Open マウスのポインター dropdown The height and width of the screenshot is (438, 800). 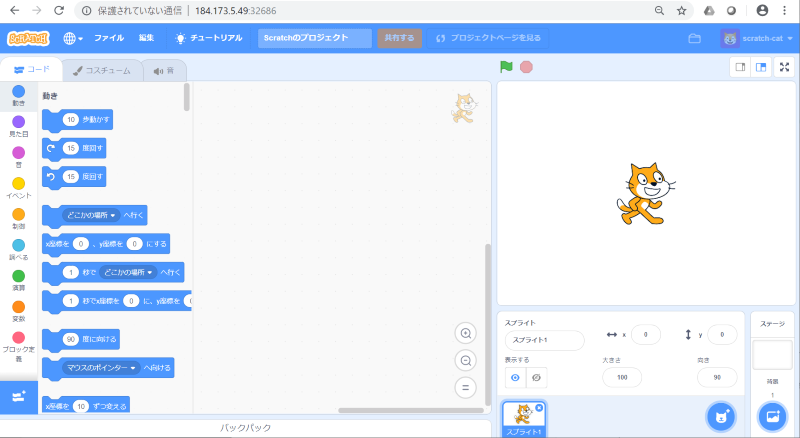pos(101,368)
